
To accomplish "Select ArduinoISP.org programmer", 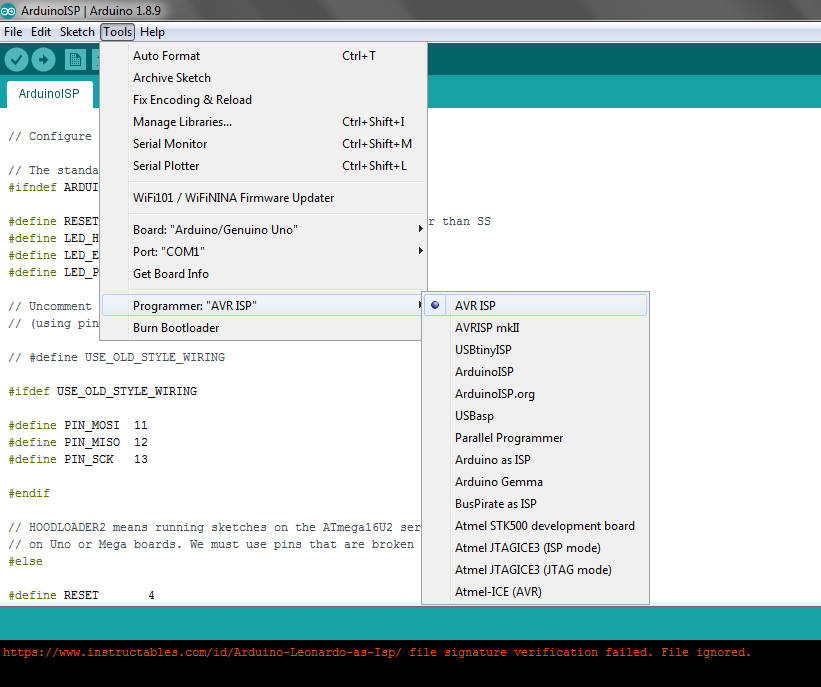I will pyautogui.click(x=535, y=394).
